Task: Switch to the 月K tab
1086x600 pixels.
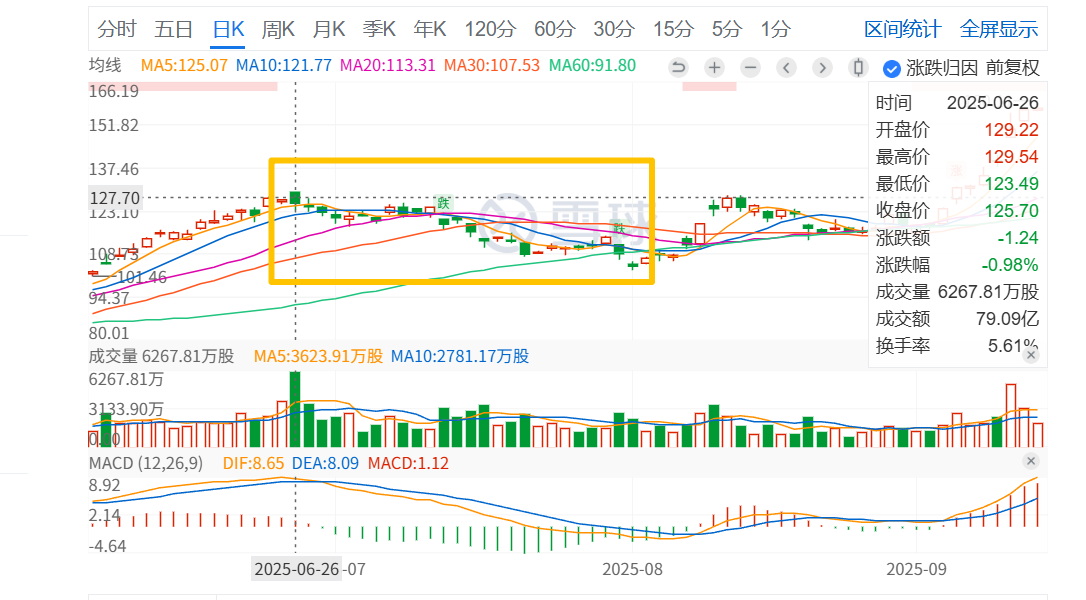Action: click(x=328, y=29)
